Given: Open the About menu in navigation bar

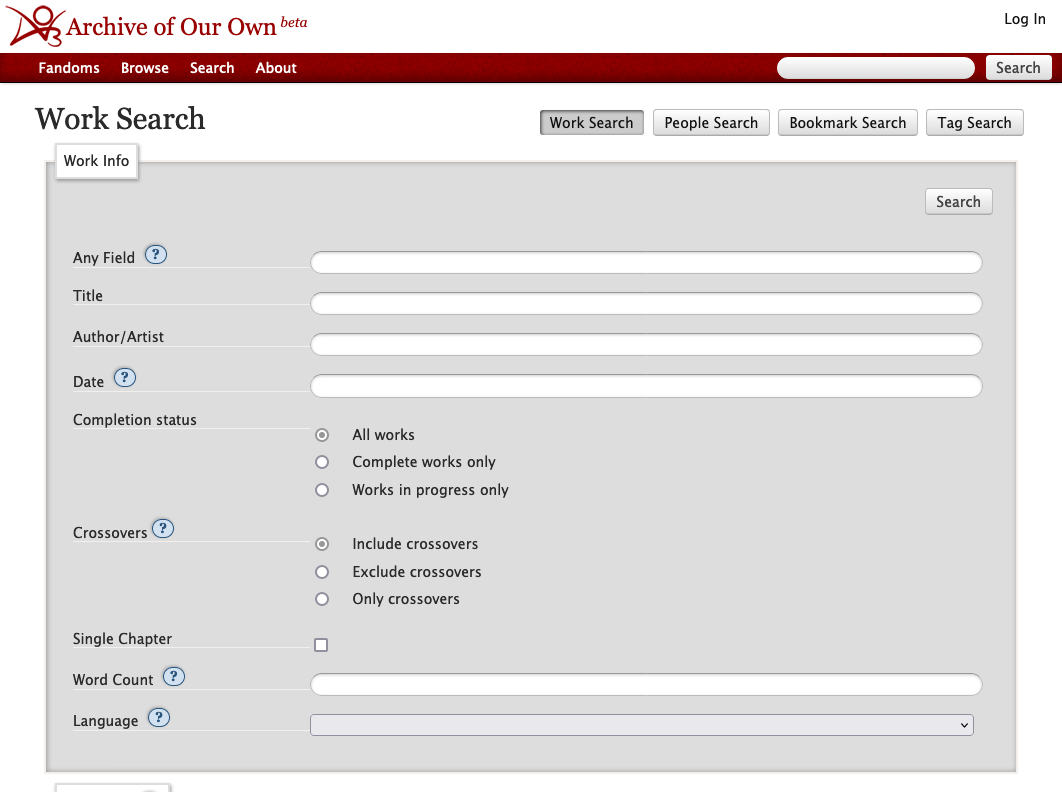Looking at the screenshot, I should [276, 68].
